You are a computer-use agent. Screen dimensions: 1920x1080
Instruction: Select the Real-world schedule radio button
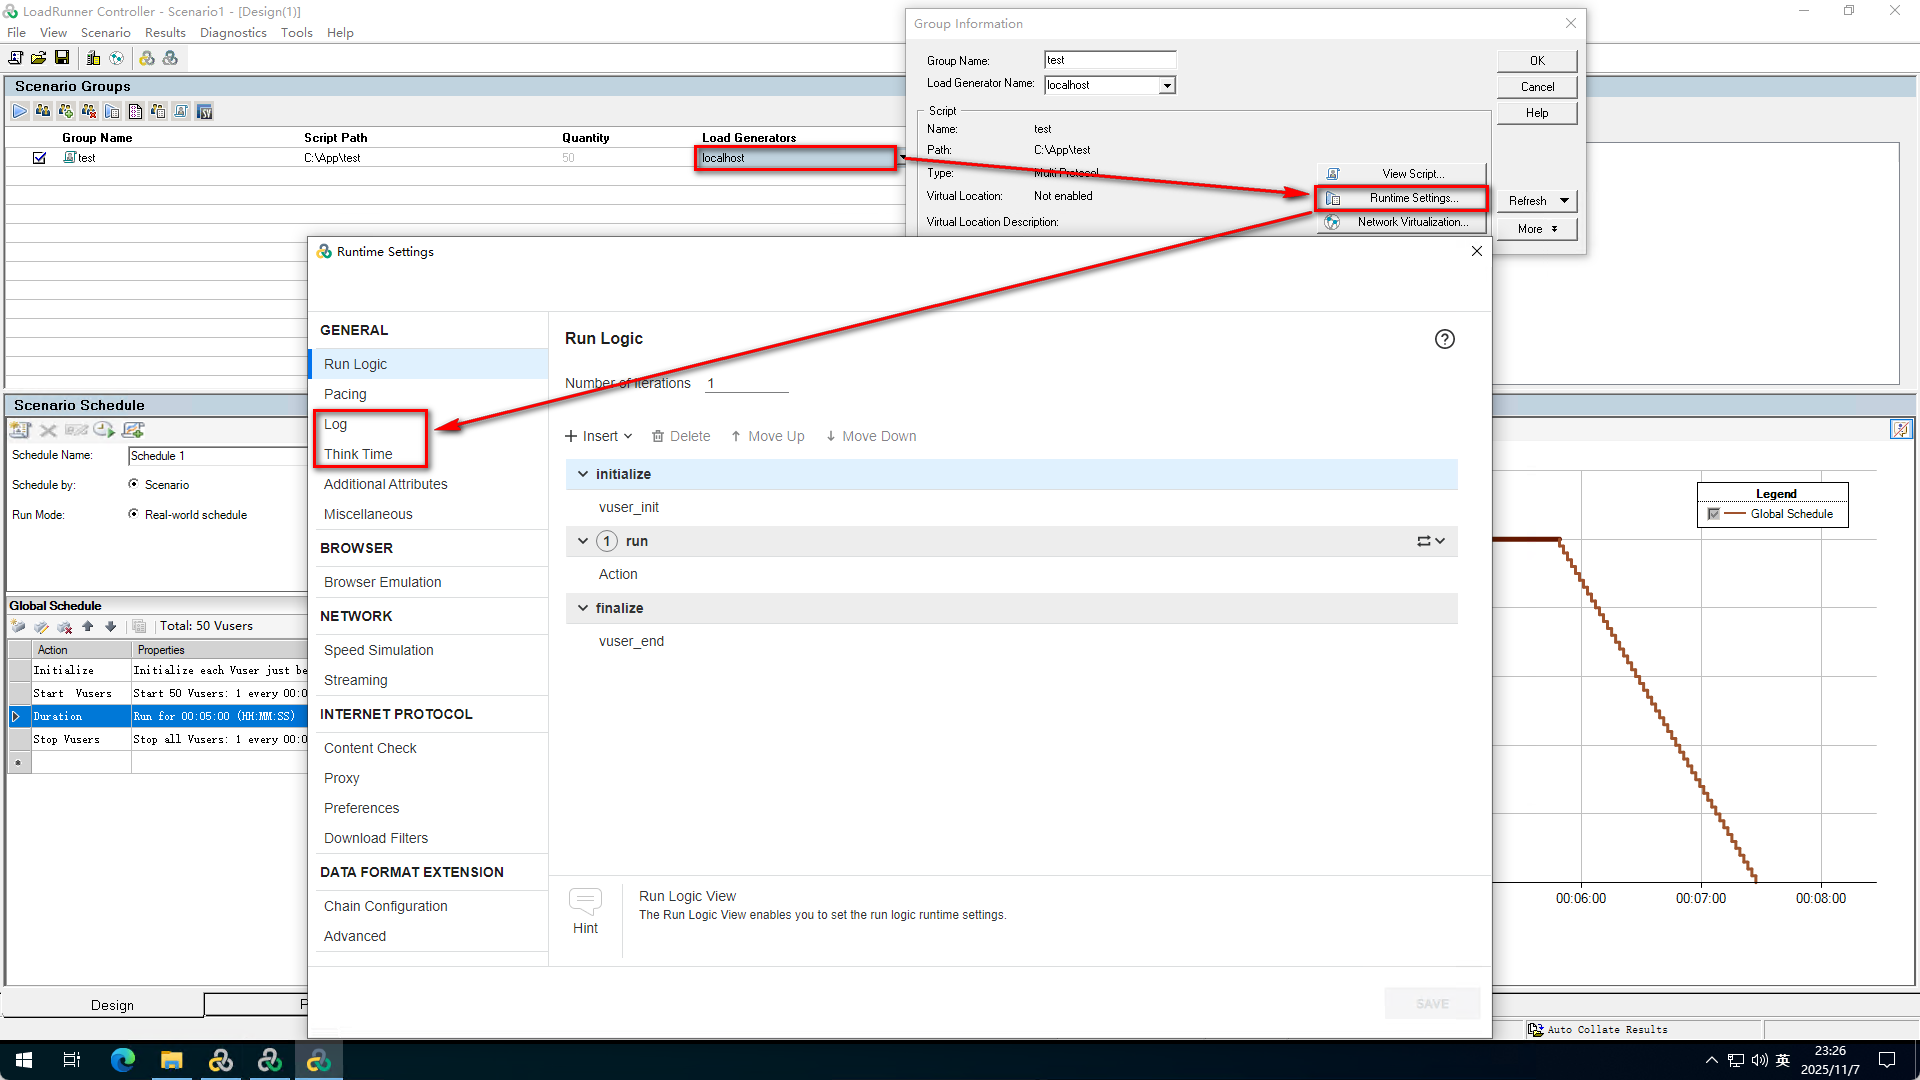(x=133, y=514)
